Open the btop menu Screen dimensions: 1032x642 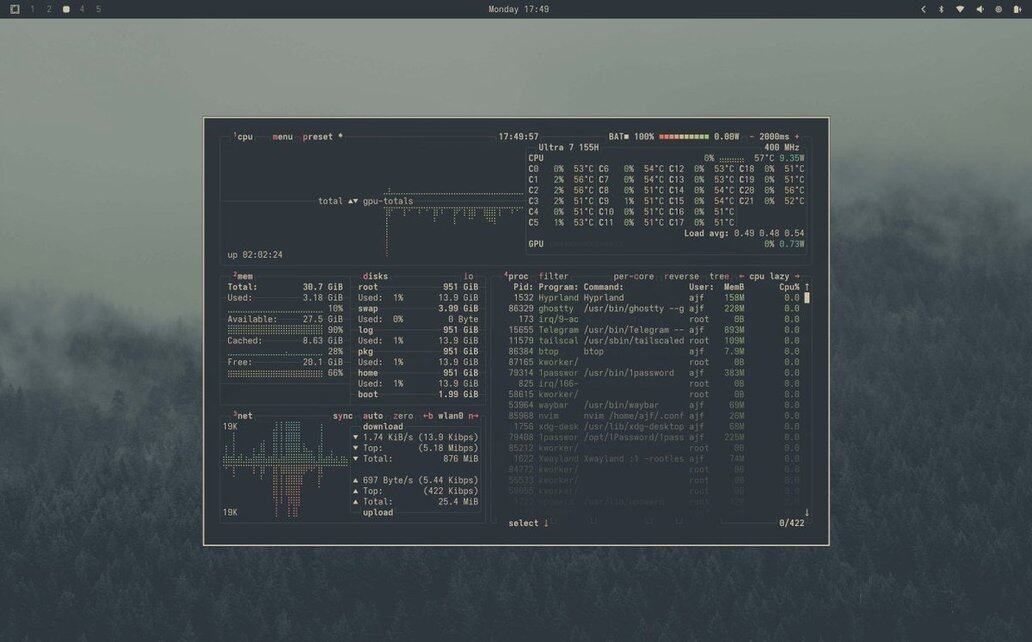tap(282, 137)
